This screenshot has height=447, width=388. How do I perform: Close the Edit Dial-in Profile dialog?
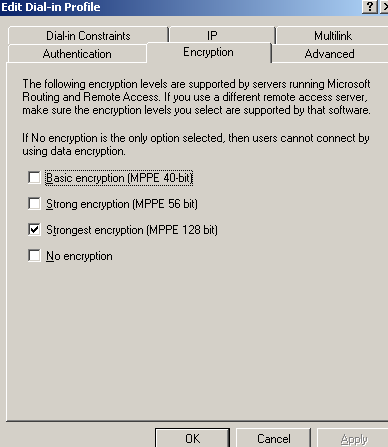click(x=384, y=7)
